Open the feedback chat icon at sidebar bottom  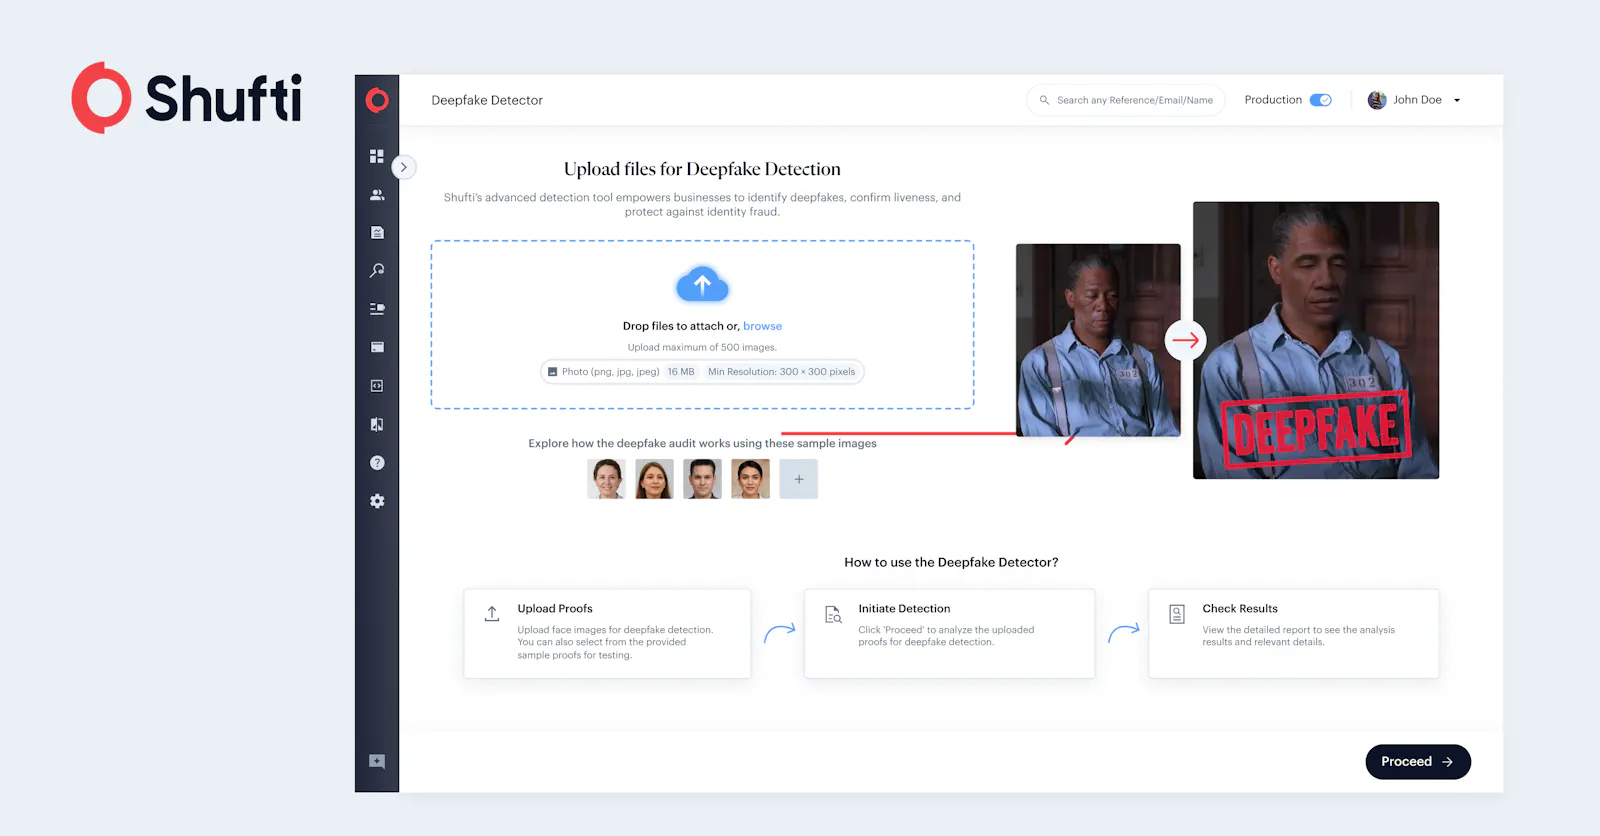click(x=377, y=762)
